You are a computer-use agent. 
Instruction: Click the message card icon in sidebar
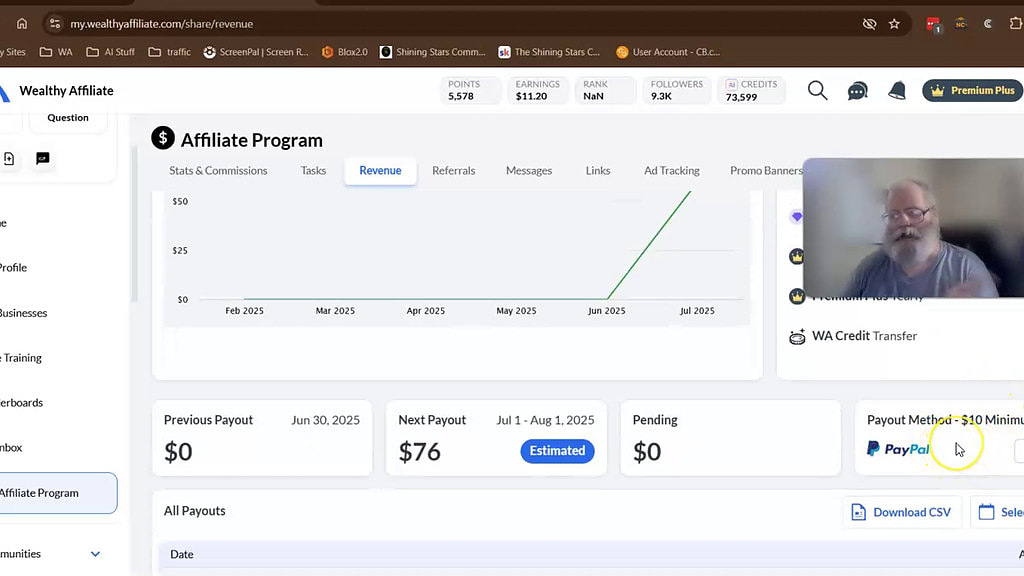pos(42,159)
